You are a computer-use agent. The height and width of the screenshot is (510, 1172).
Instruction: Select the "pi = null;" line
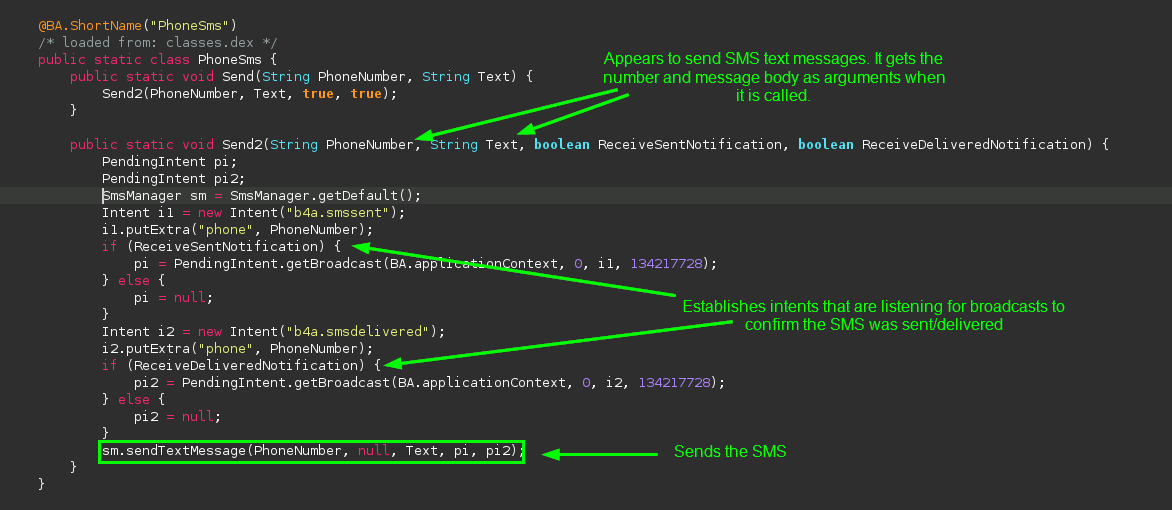[173, 298]
